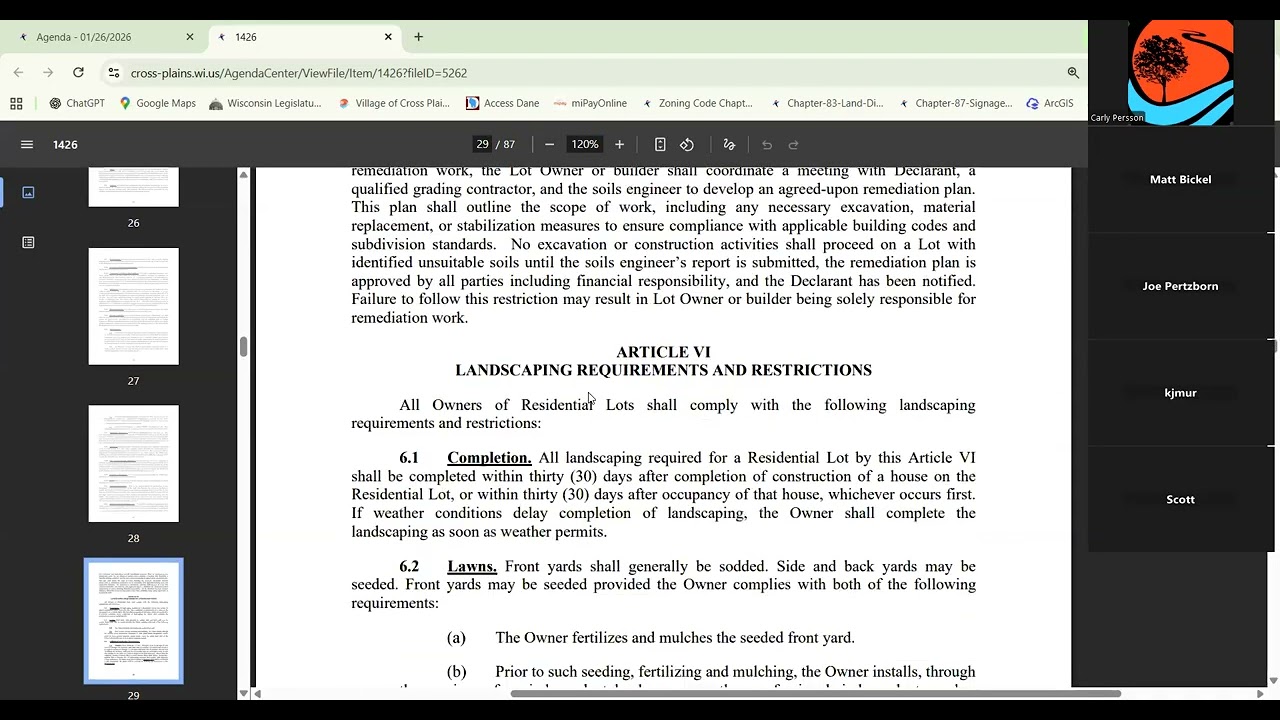The image size is (1280, 720).
Task: Click down arrow of thumbnail scrollbar
Action: click(x=243, y=693)
